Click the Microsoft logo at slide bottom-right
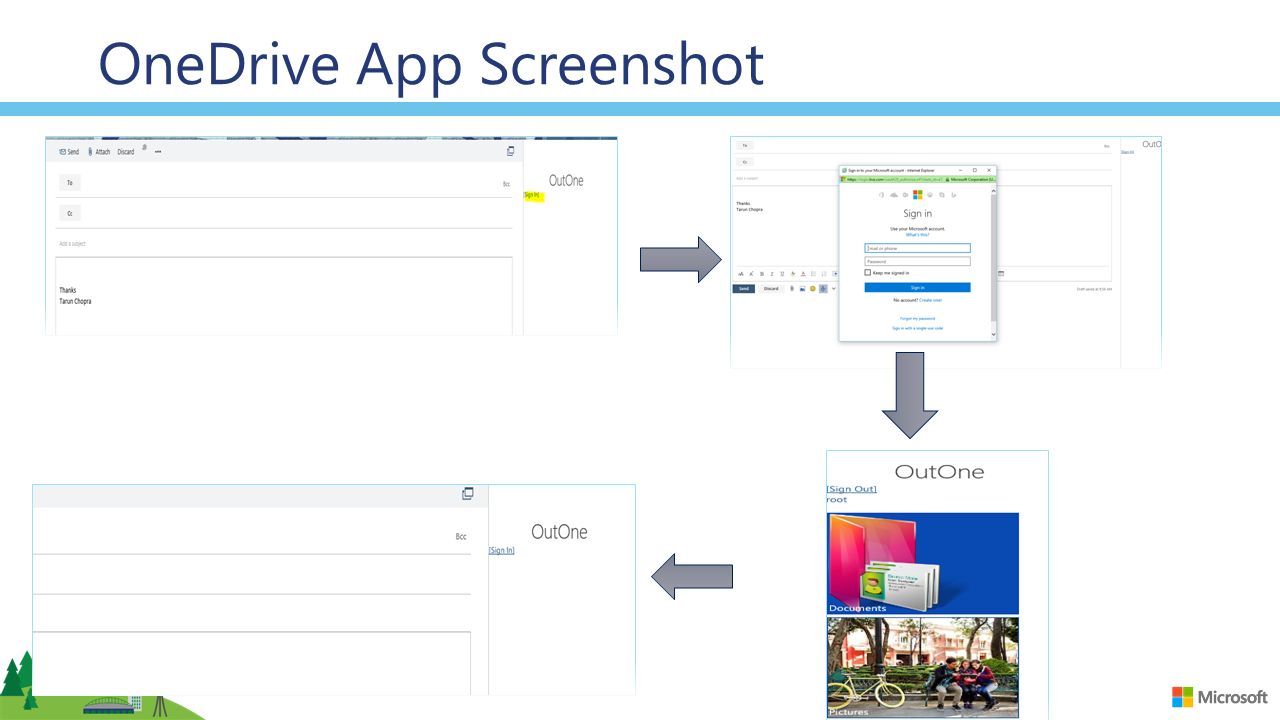The height and width of the screenshot is (720, 1280). point(1220,697)
